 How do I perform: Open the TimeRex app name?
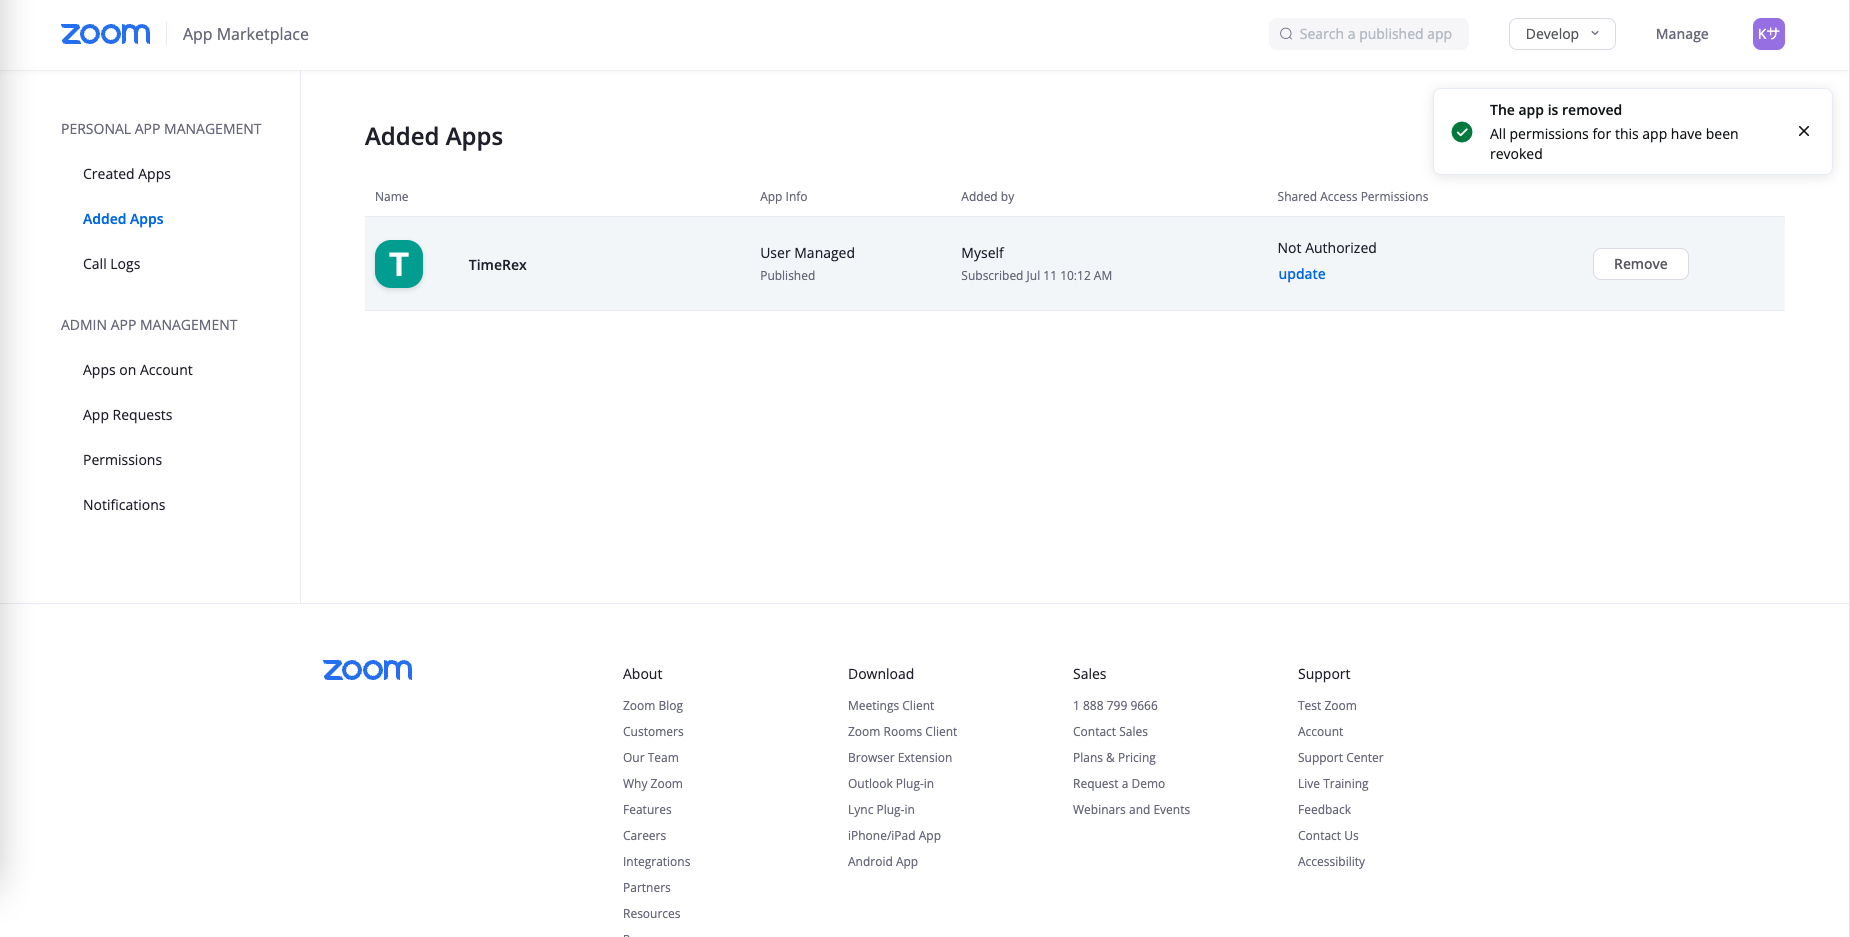coord(497,265)
